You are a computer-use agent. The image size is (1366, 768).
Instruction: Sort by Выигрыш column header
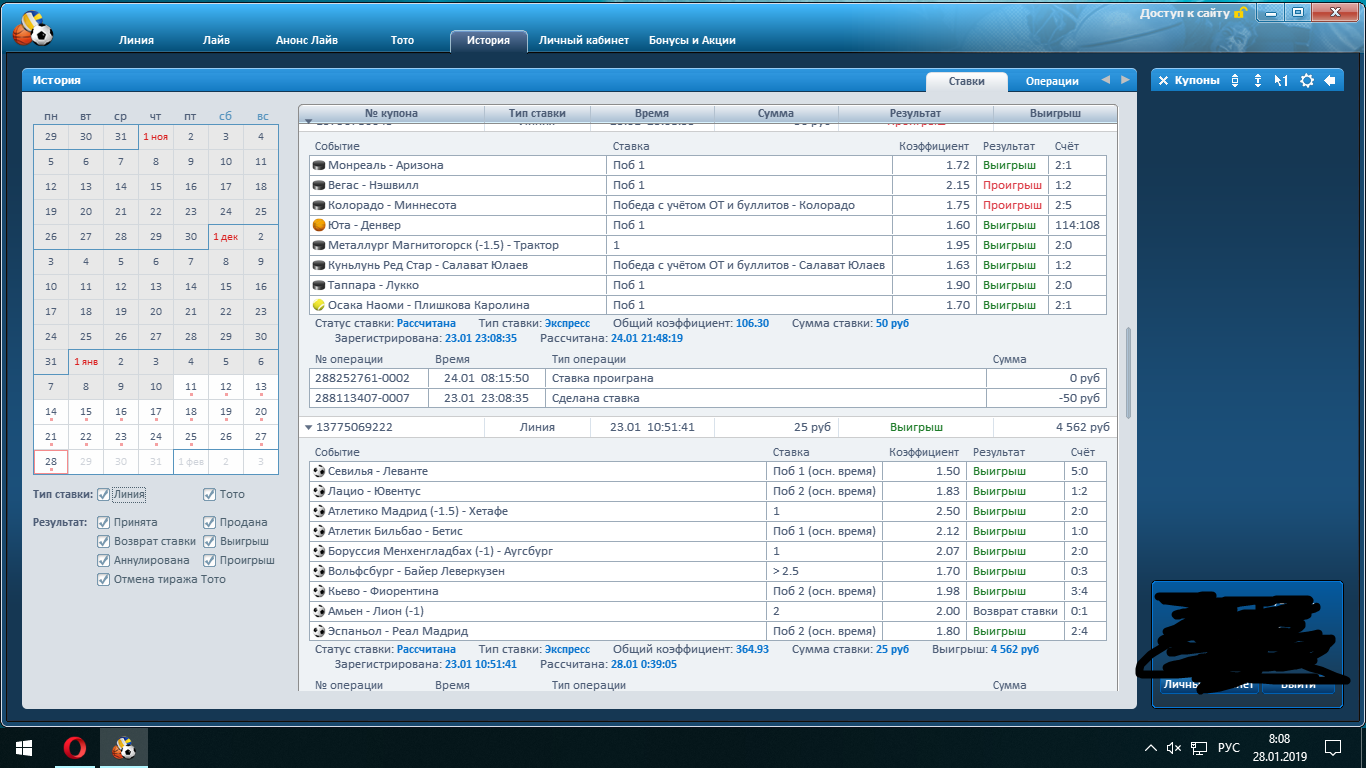tap(1054, 114)
